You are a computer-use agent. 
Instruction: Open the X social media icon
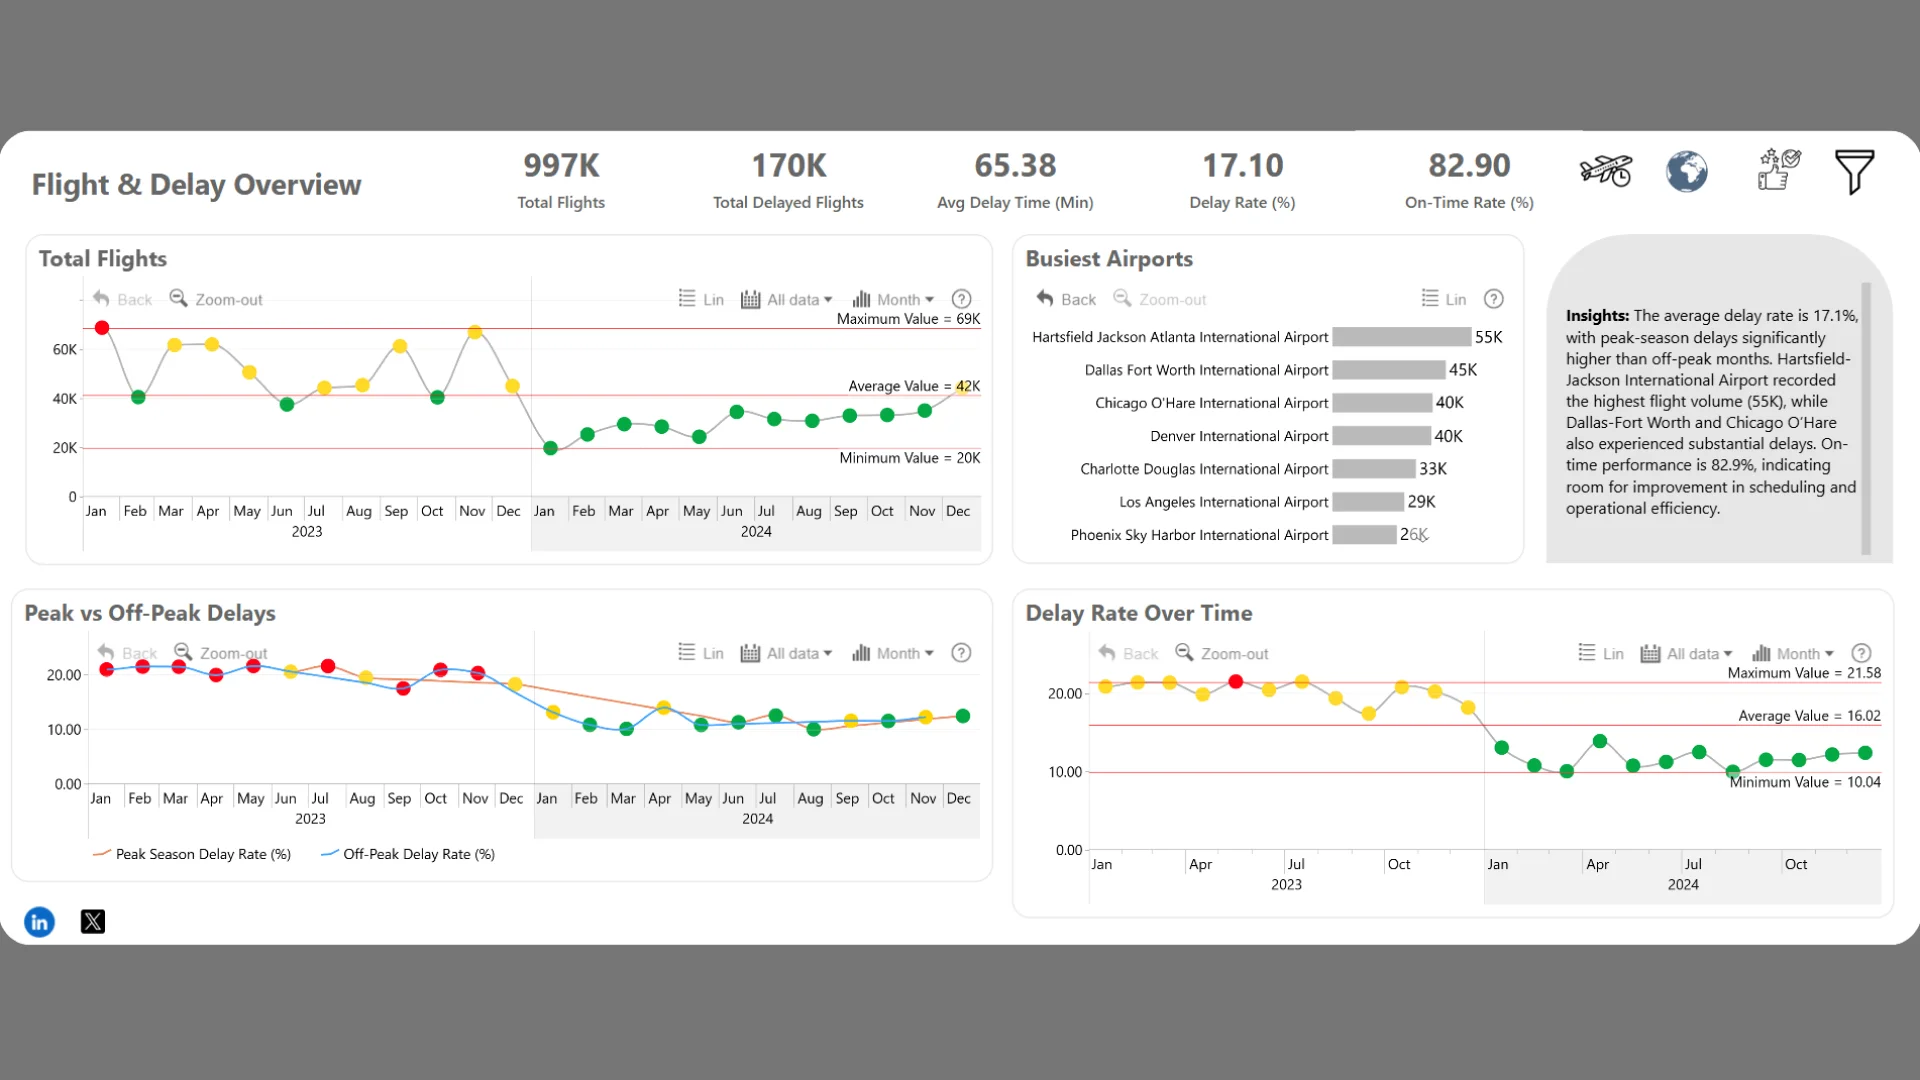pos(93,921)
